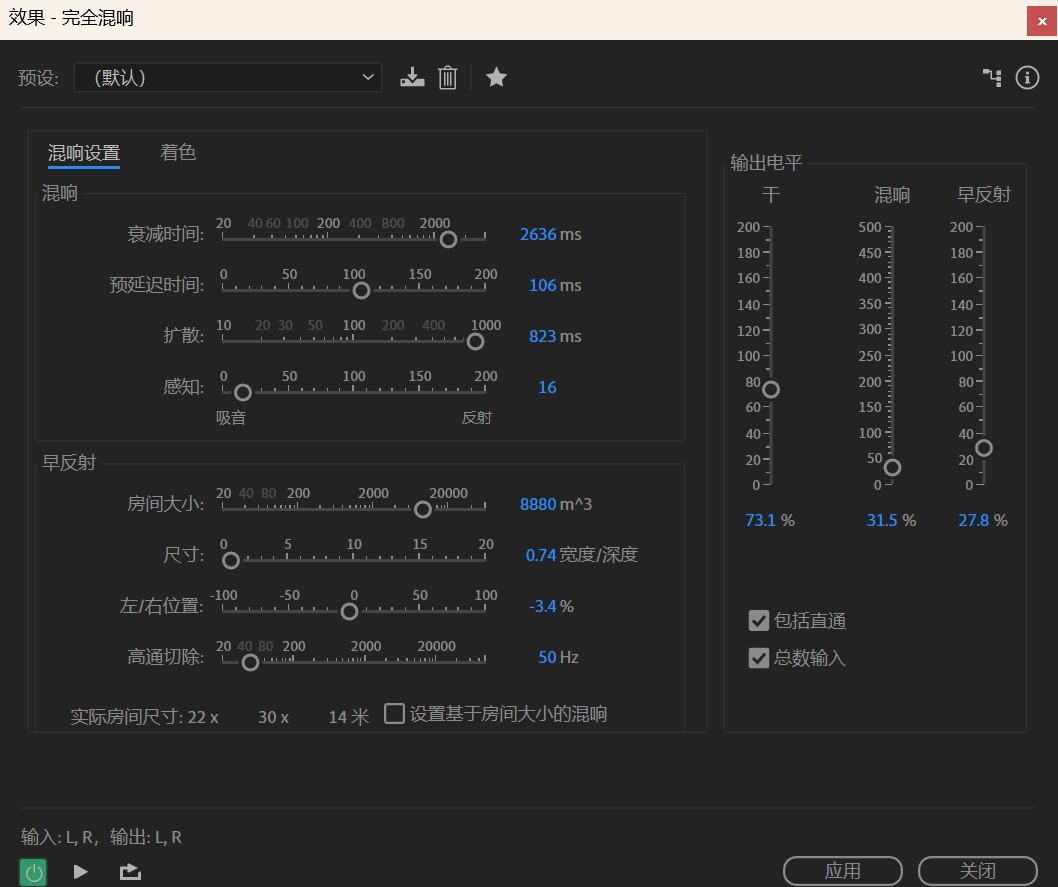Viewport: 1058px width, 887px height.
Task: Open the channel map editor icon
Action: (992, 77)
